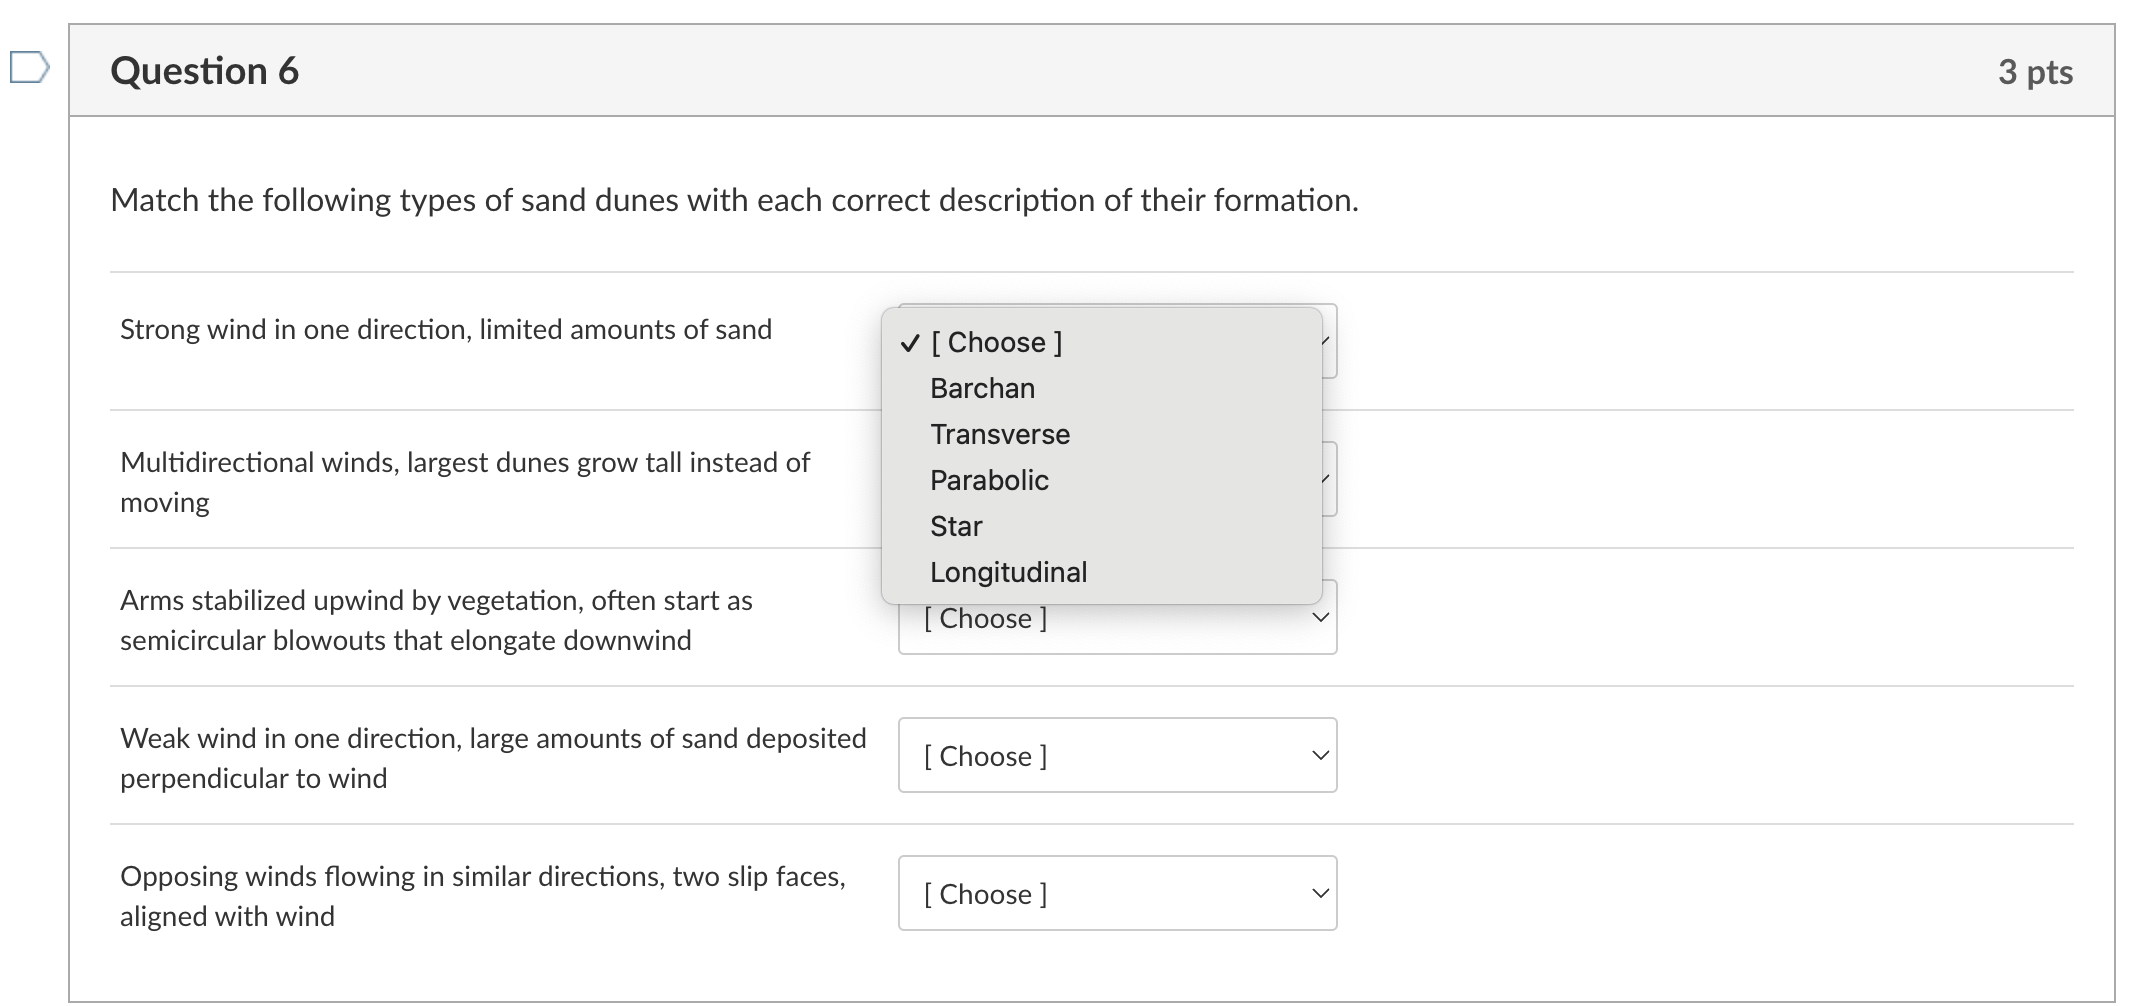
Task: Click the 'Question 6' heading
Action: pos(204,71)
